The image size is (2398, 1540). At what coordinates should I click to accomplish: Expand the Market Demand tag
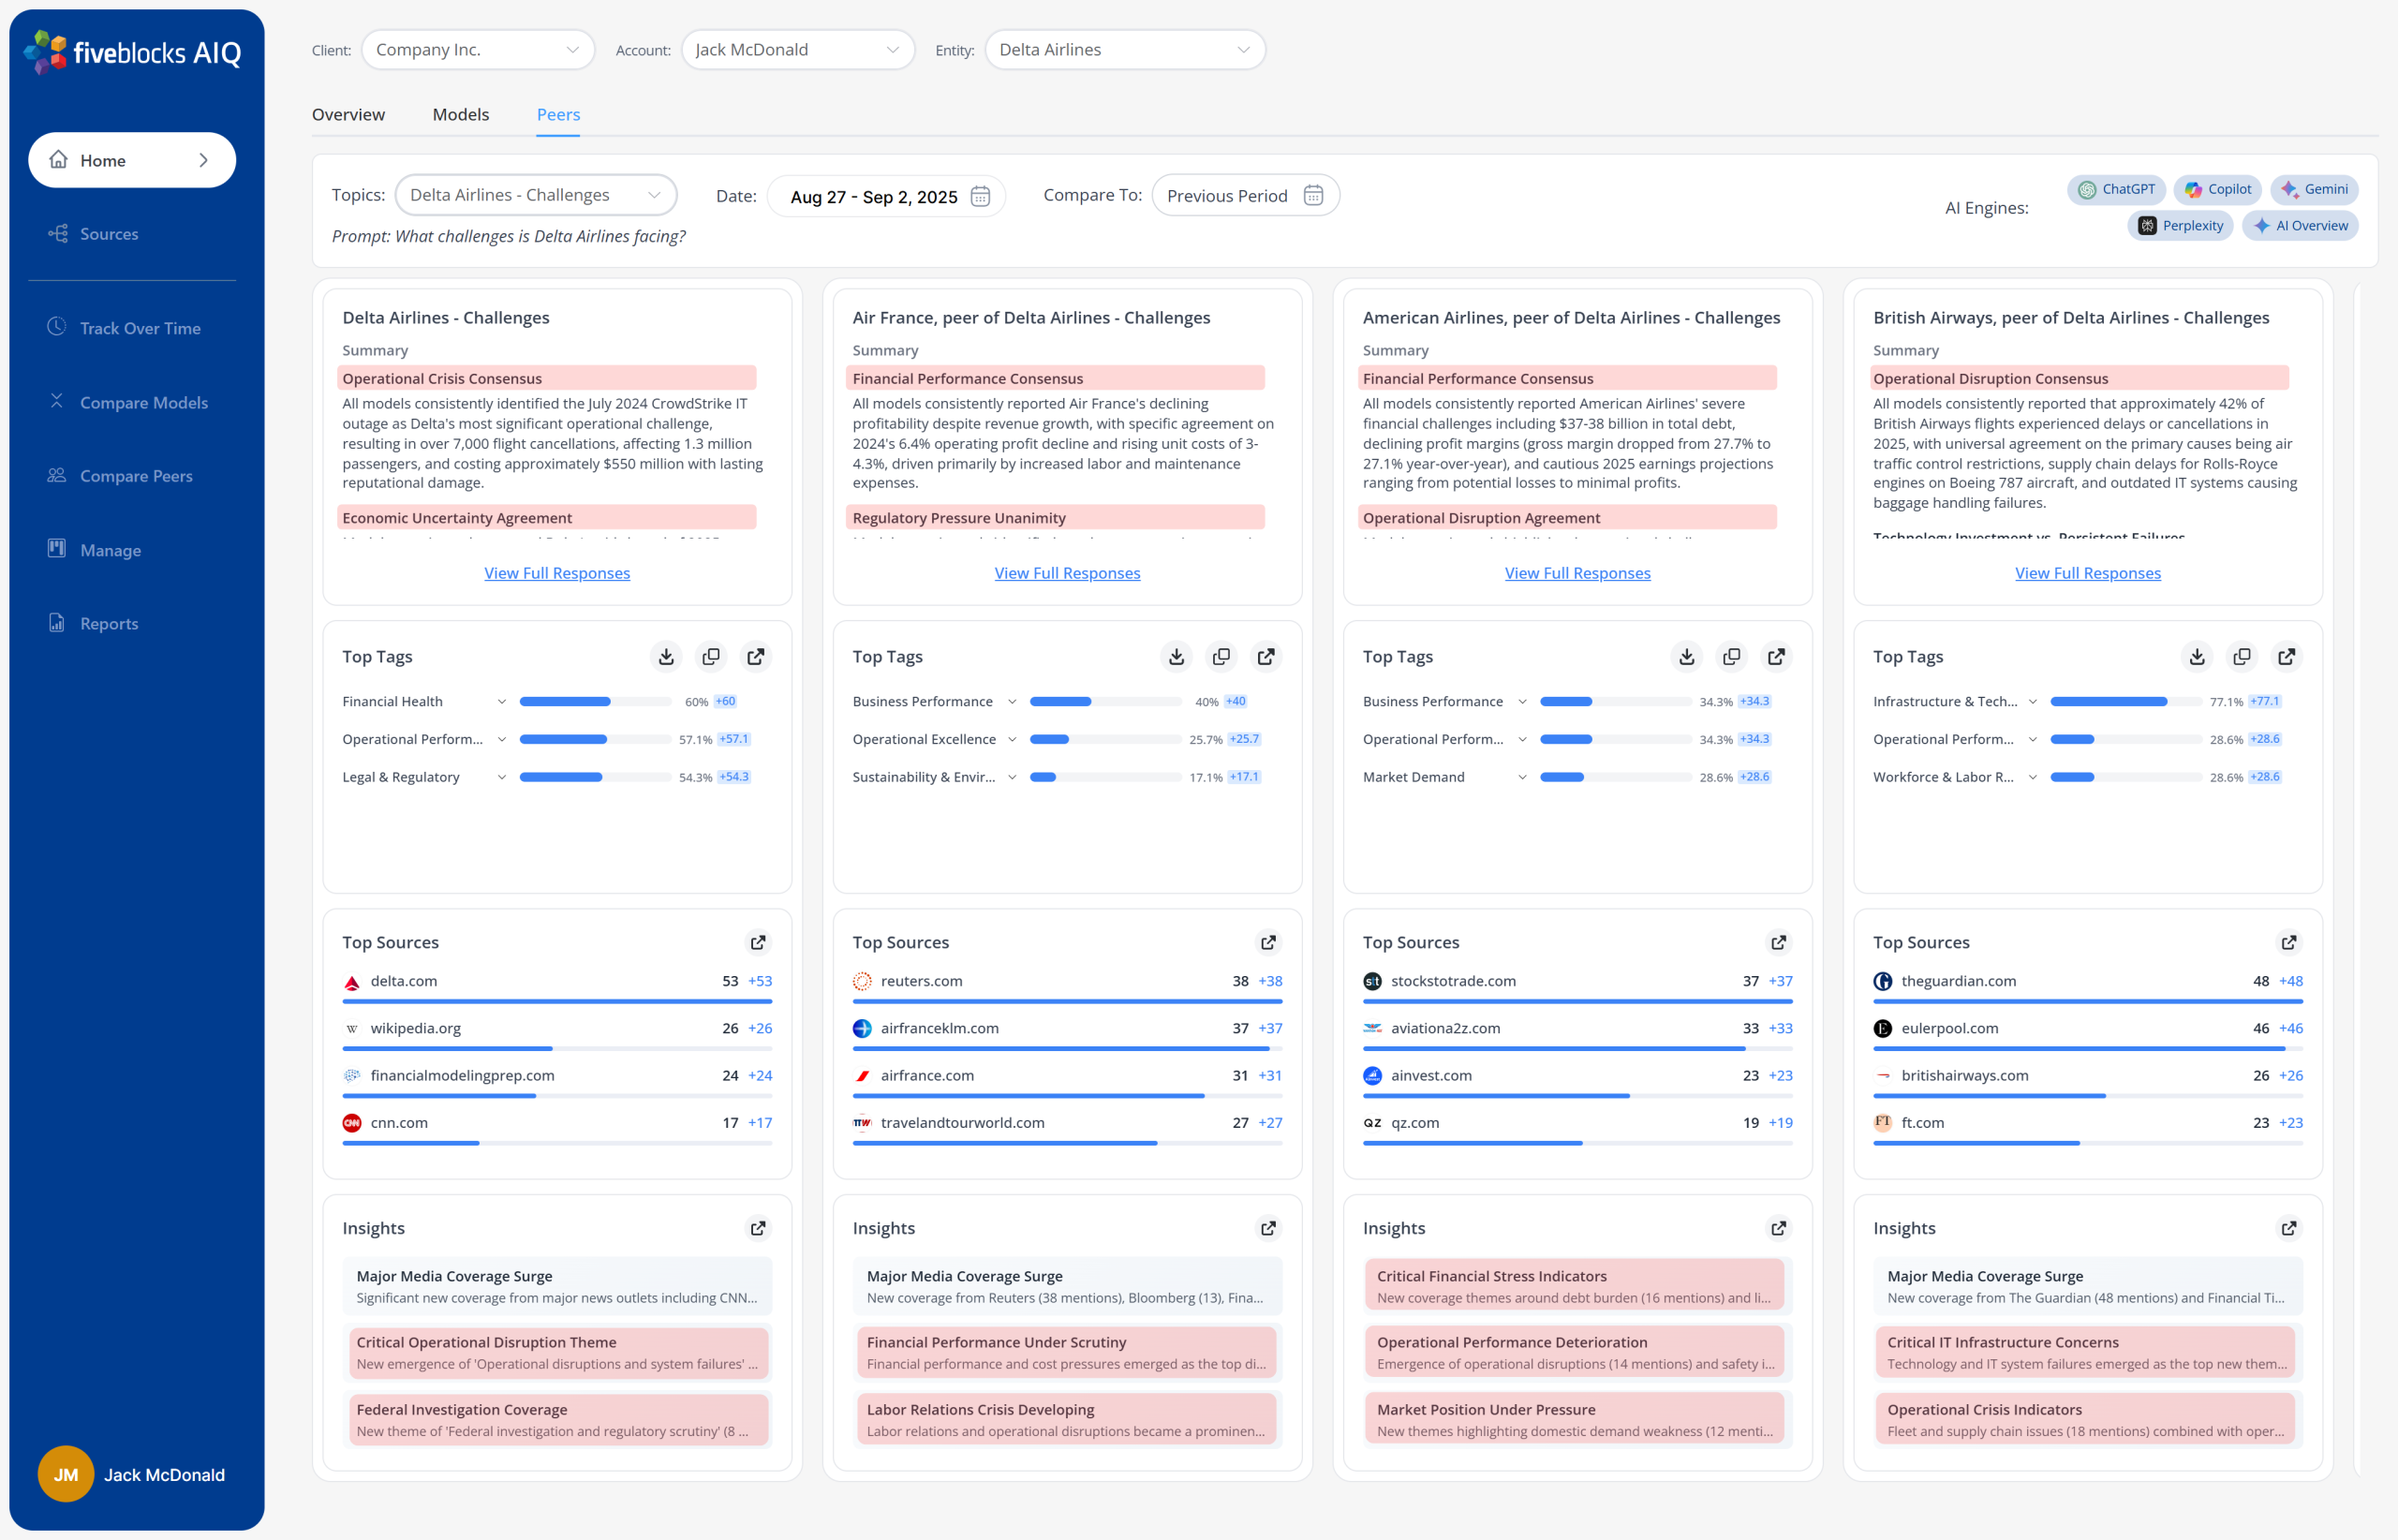(1522, 777)
